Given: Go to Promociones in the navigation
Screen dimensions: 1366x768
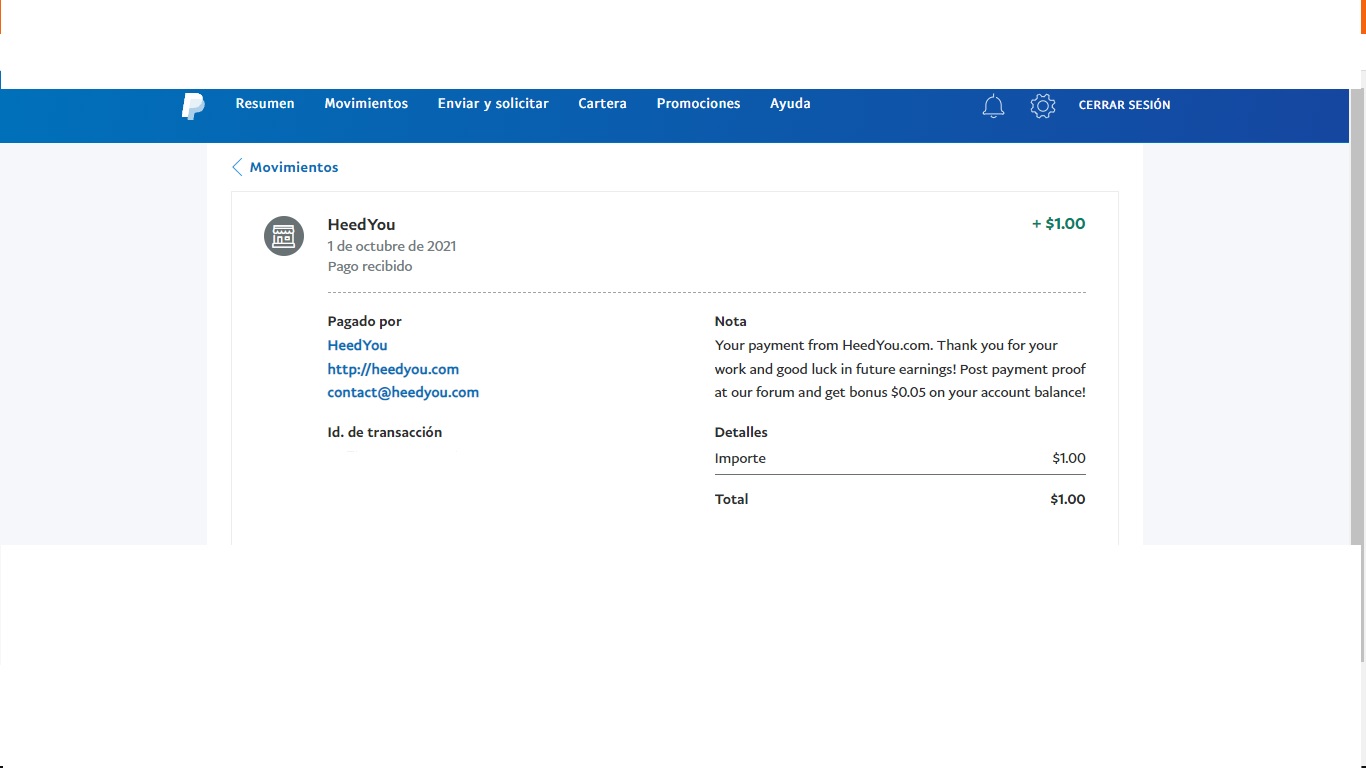Looking at the screenshot, I should click(698, 103).
